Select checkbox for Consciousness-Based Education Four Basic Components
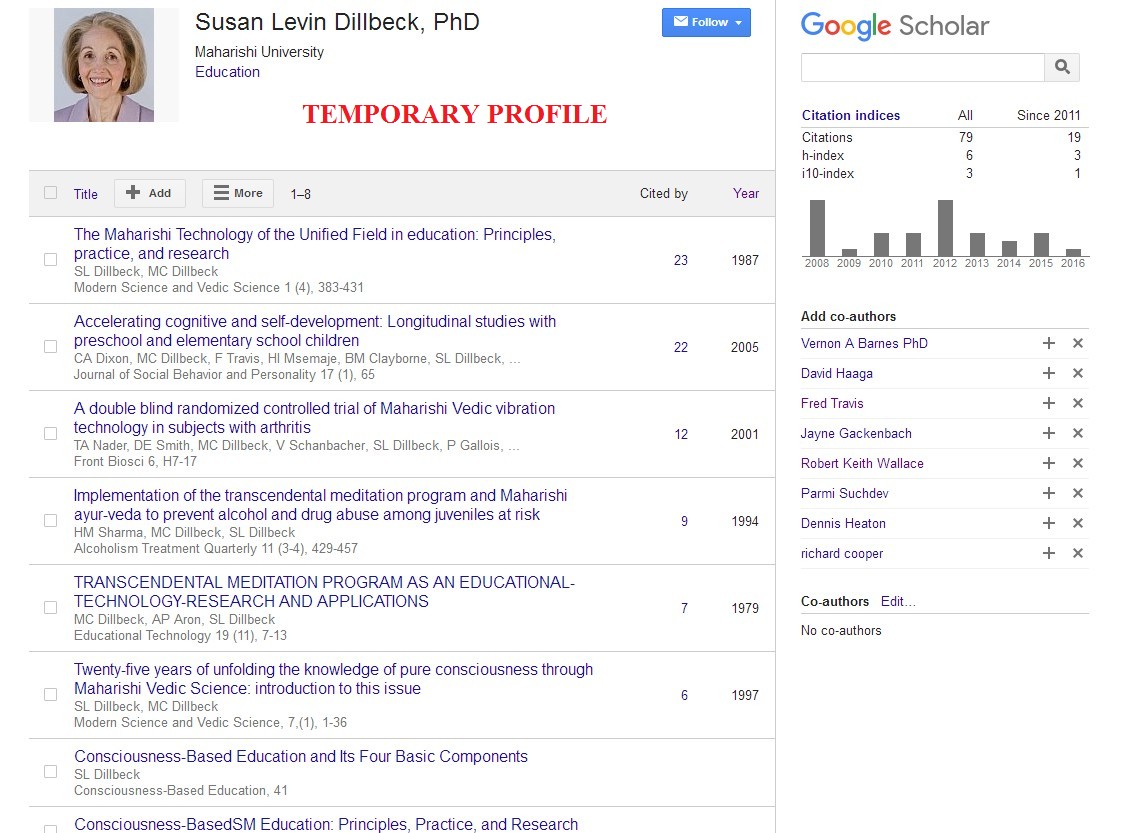The width and height of the screenshot is (1143, 833). (x=50, y=771)
